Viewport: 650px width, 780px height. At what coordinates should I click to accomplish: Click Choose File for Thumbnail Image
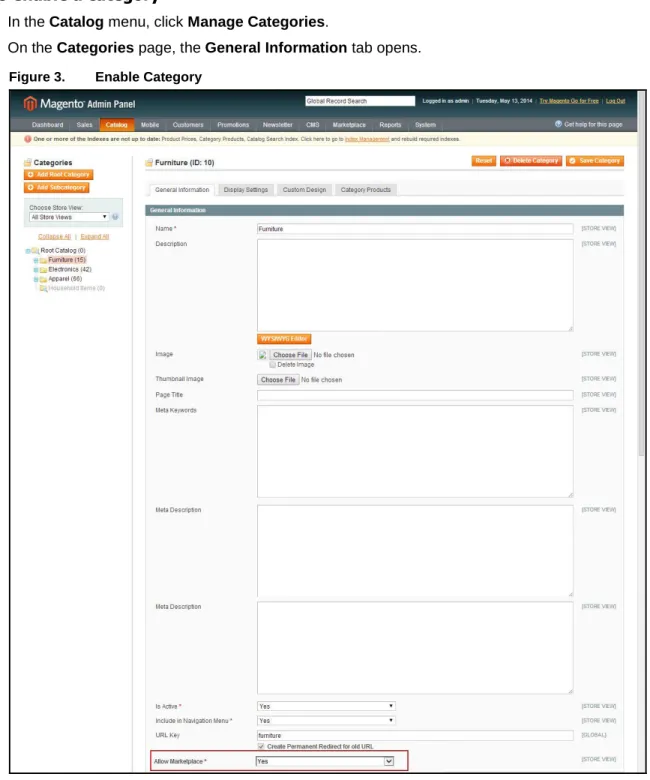point(278,380)
